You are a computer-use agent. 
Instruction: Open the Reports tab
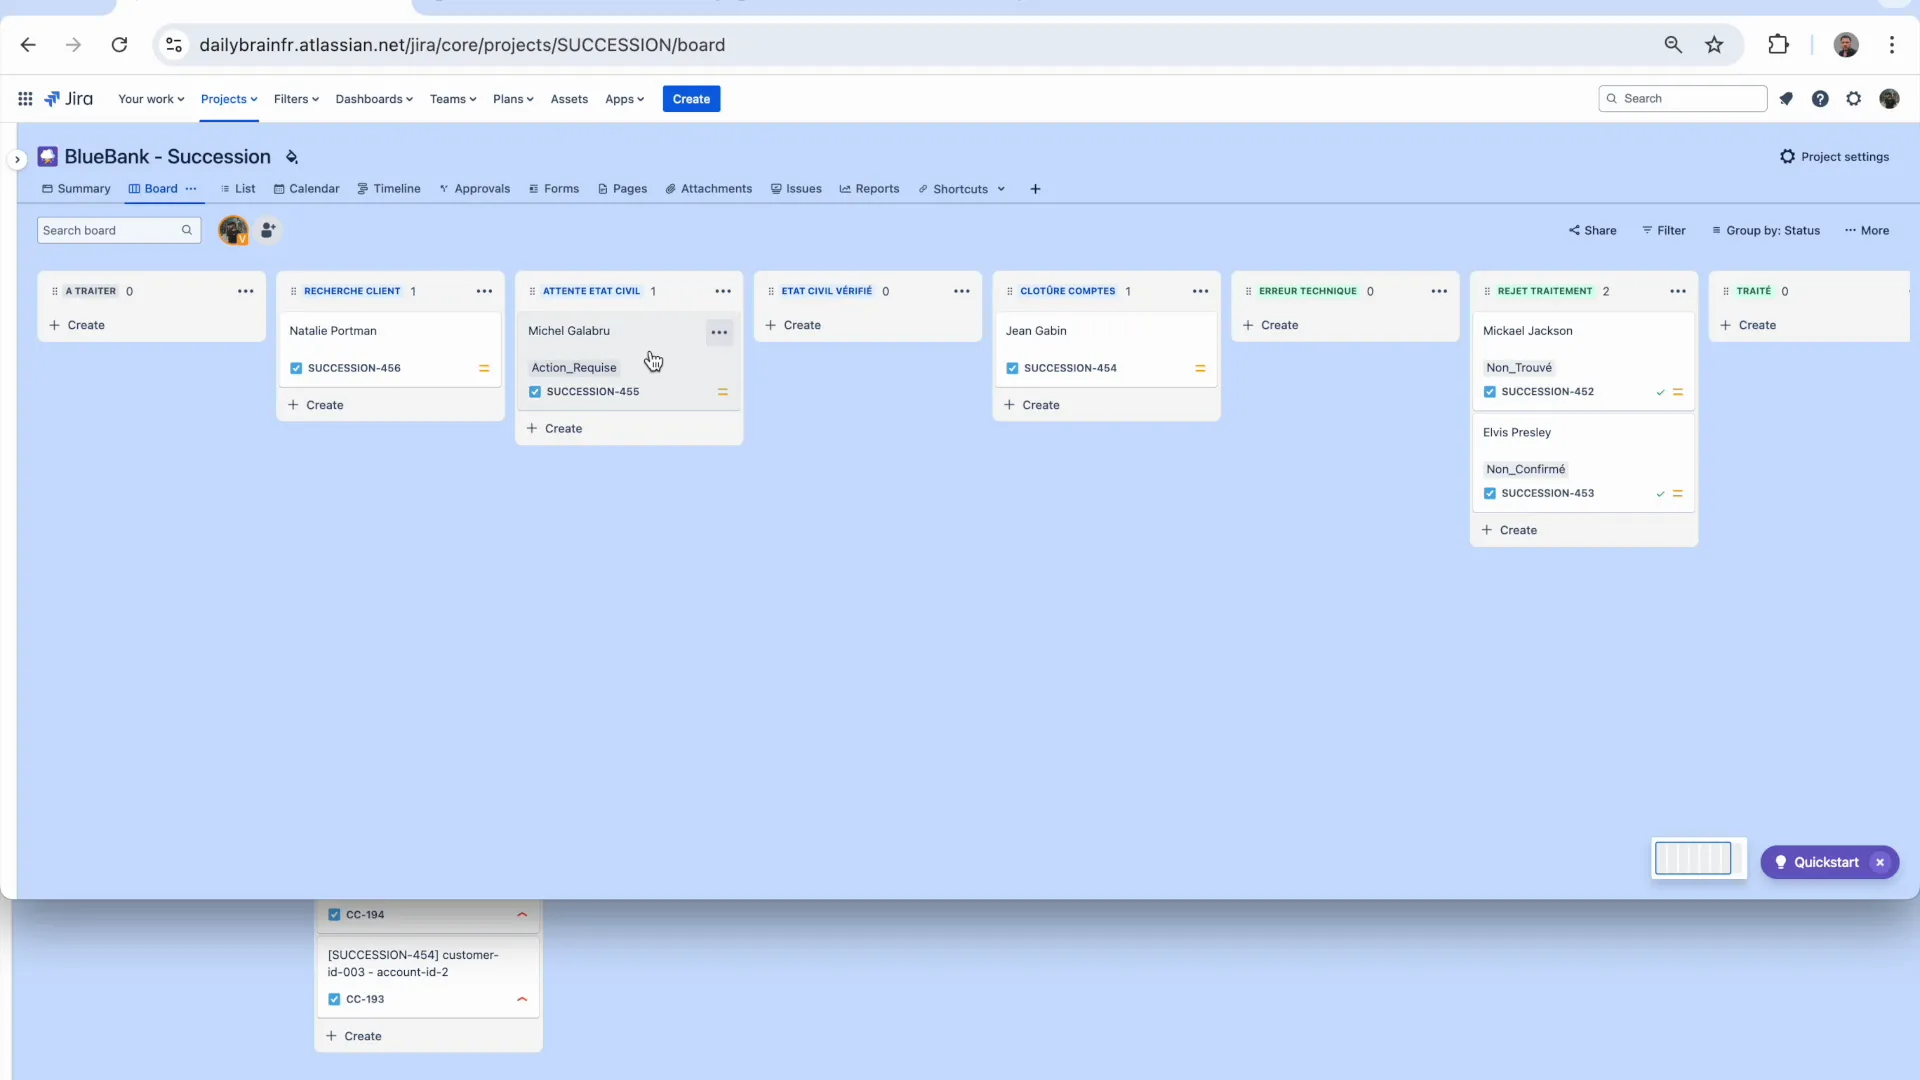pos(869,189)
